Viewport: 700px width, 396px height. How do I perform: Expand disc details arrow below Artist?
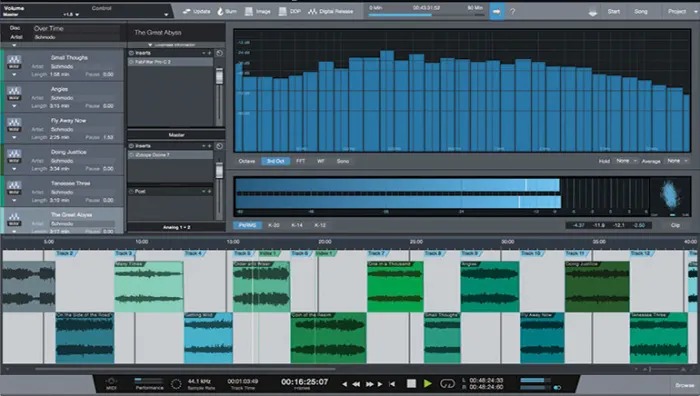[14, 45]
